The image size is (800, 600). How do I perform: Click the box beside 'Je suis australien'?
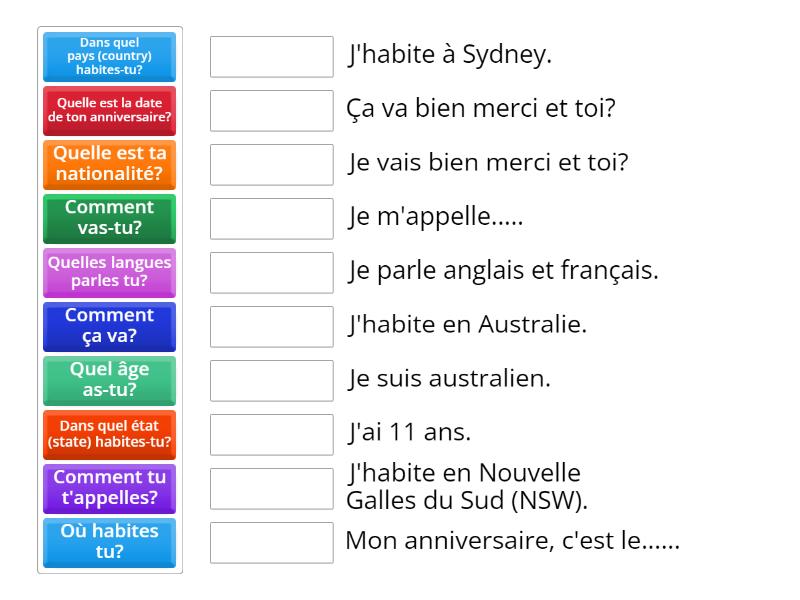click(x=271, y=381)
